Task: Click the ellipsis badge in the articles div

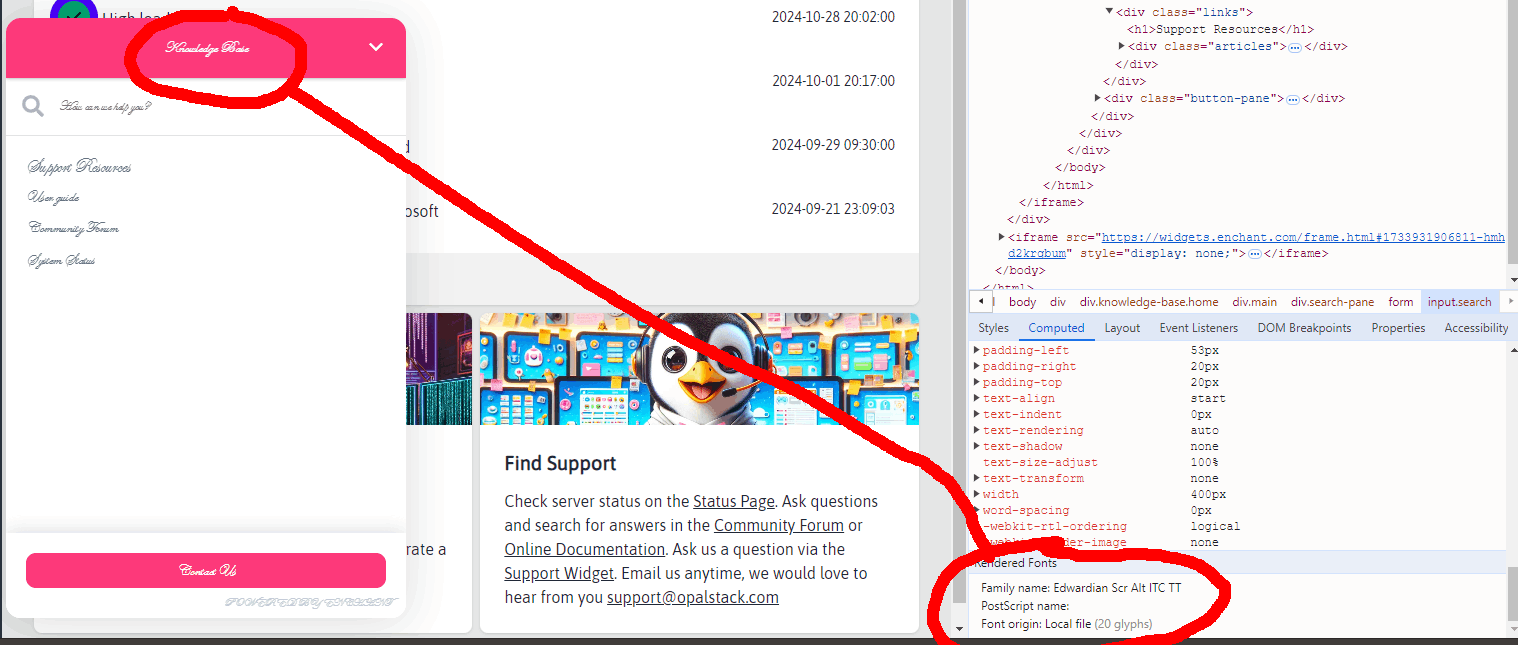Action: click(1294, 47)
